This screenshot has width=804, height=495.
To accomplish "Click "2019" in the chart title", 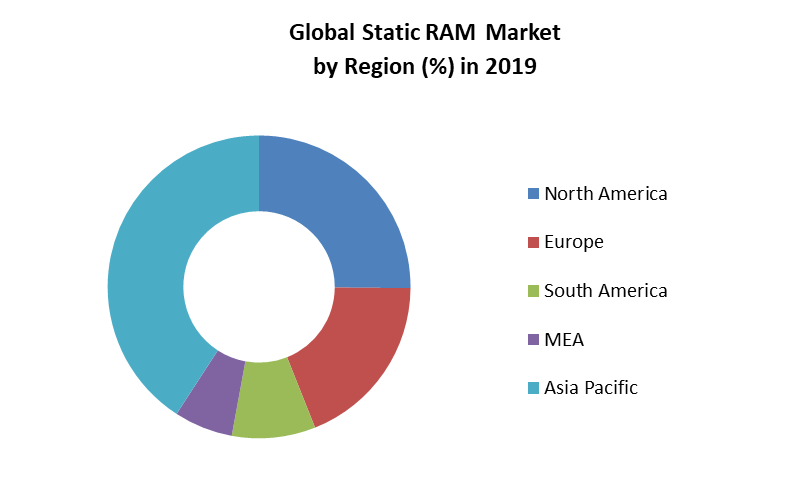I will point(513,68).
